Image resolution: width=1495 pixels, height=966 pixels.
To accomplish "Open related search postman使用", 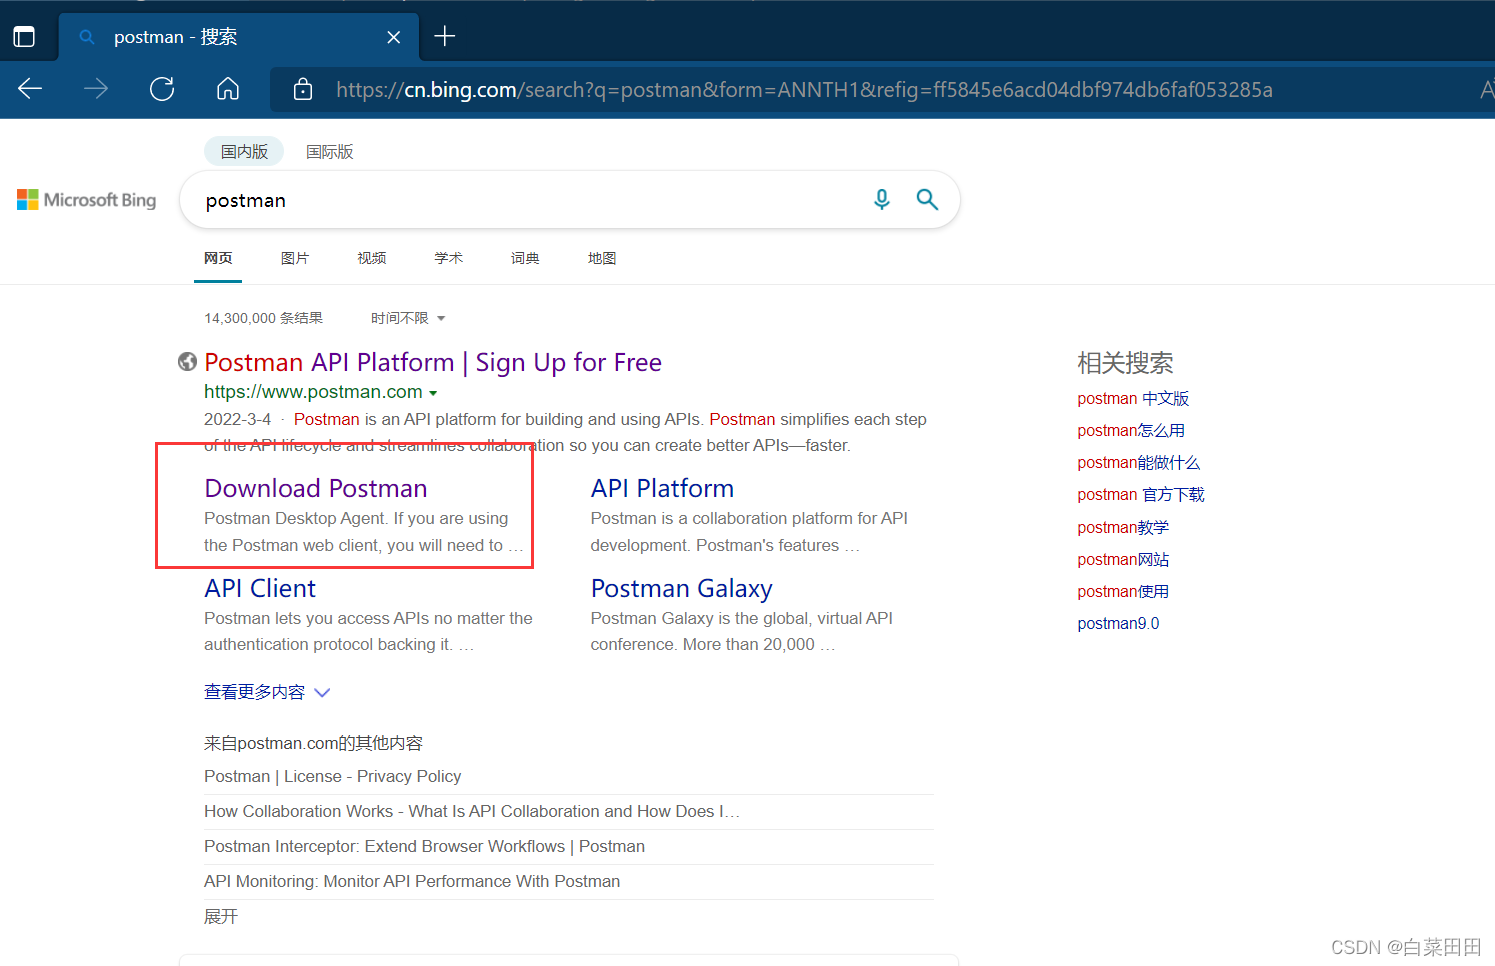I will (1123, 591).
